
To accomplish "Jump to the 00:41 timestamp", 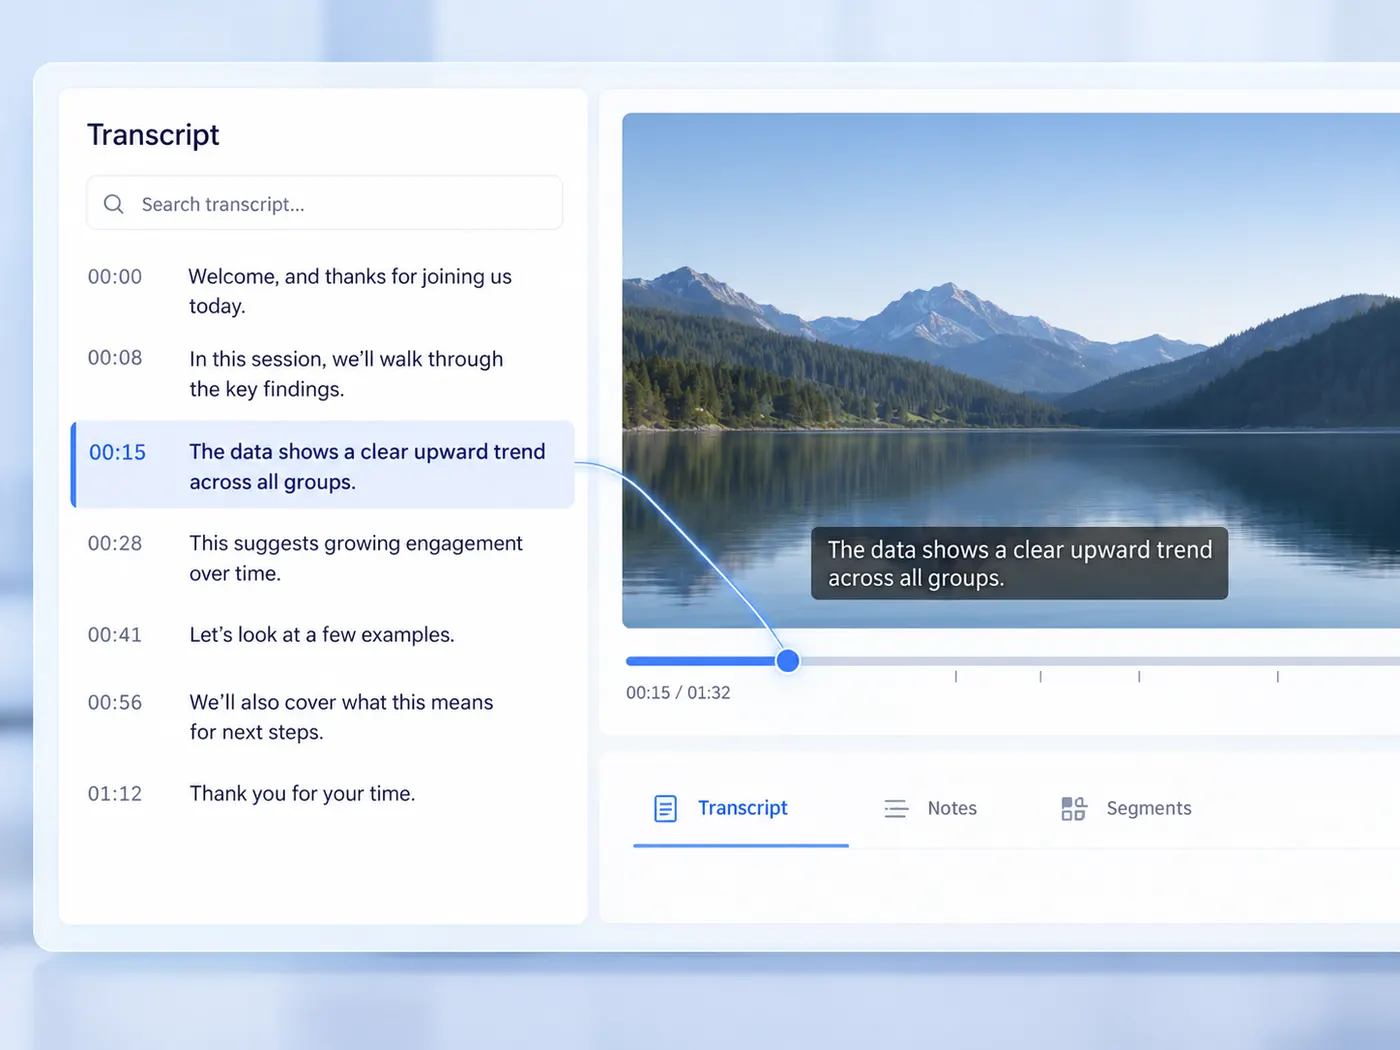I will 115,635.
